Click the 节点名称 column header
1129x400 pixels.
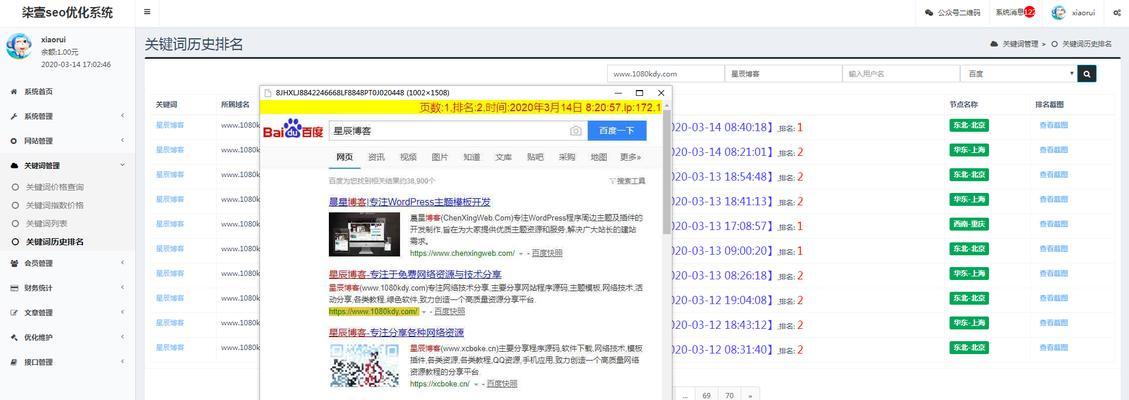pos(963,104)
